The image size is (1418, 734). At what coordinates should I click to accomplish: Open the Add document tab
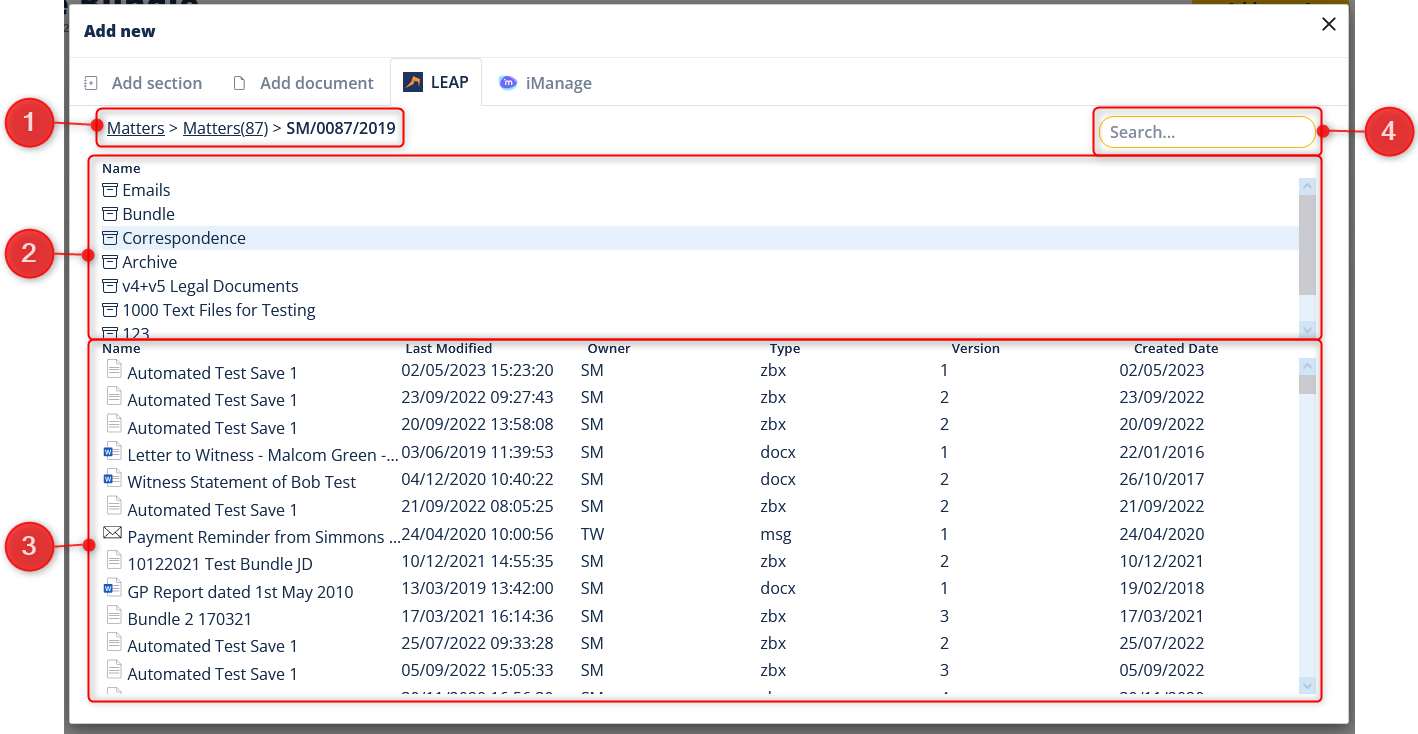tap(304, 83)
